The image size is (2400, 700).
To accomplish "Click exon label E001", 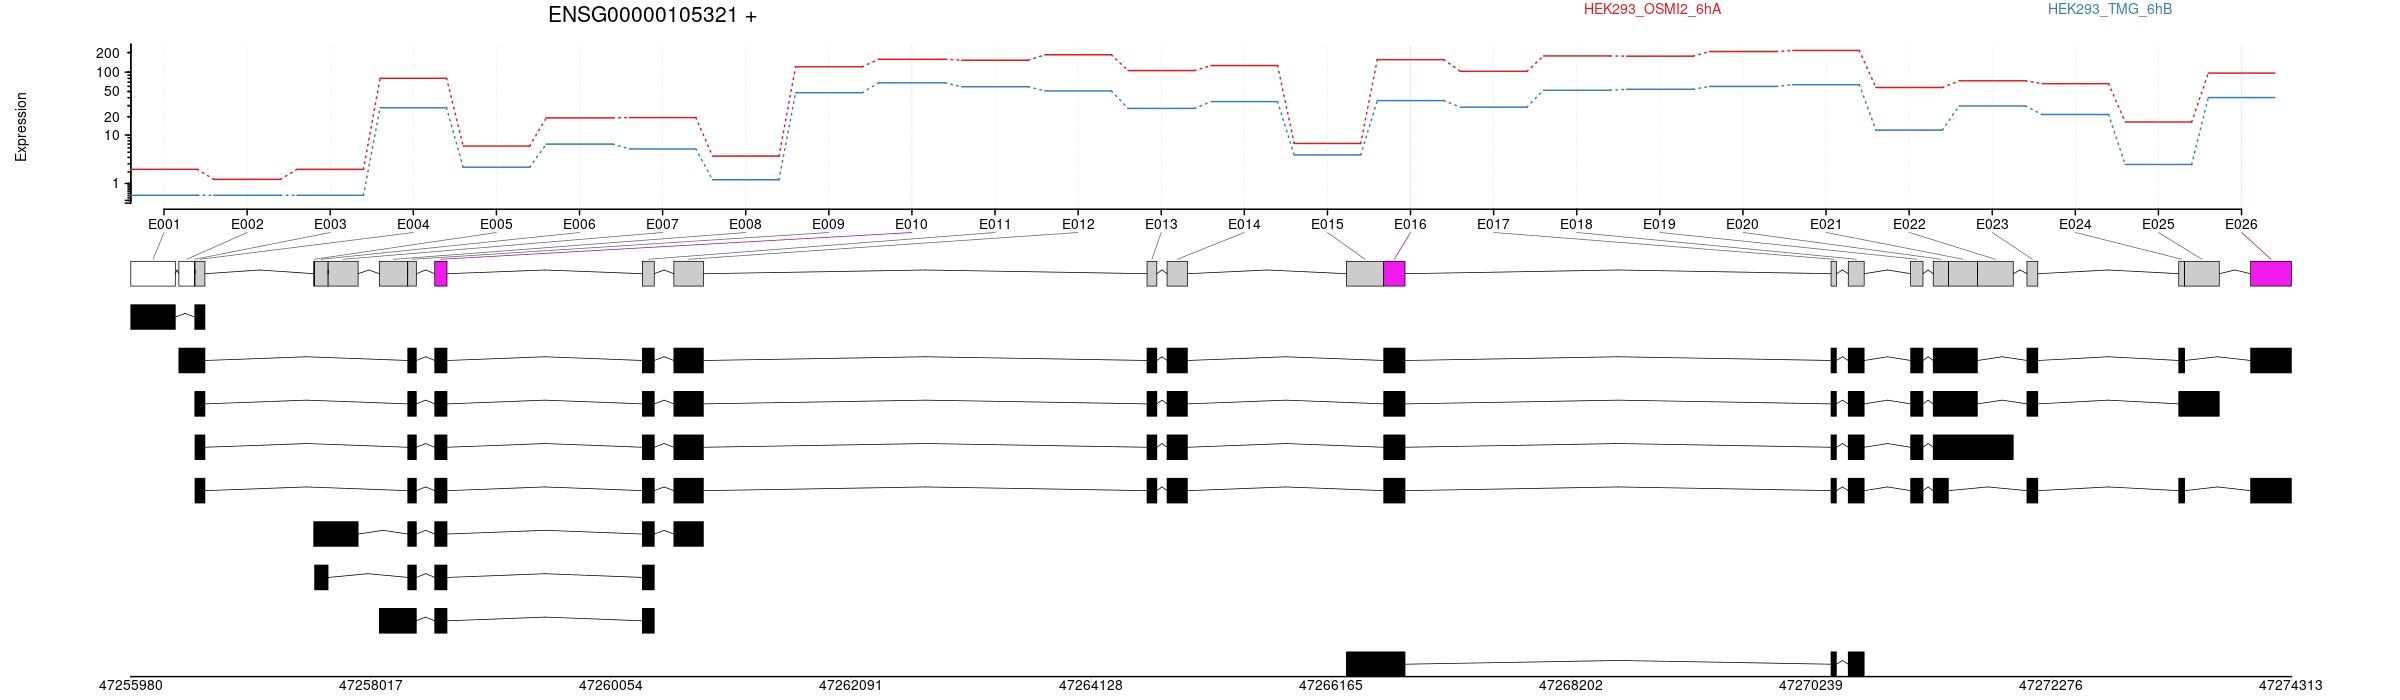I will (x=164, y=224).
